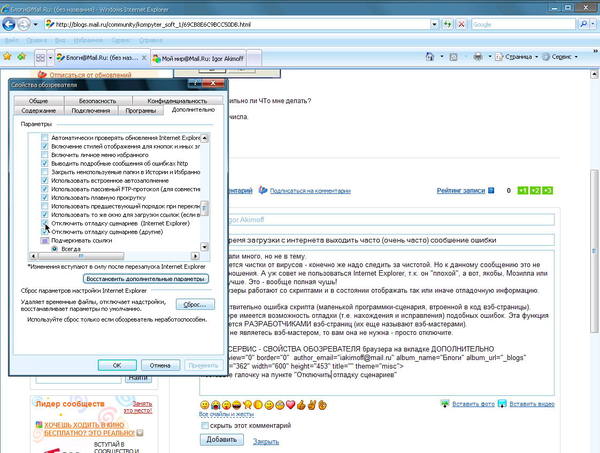Open the Print button dropdown arrow
The image size is (600, 453).
(489, 57)
